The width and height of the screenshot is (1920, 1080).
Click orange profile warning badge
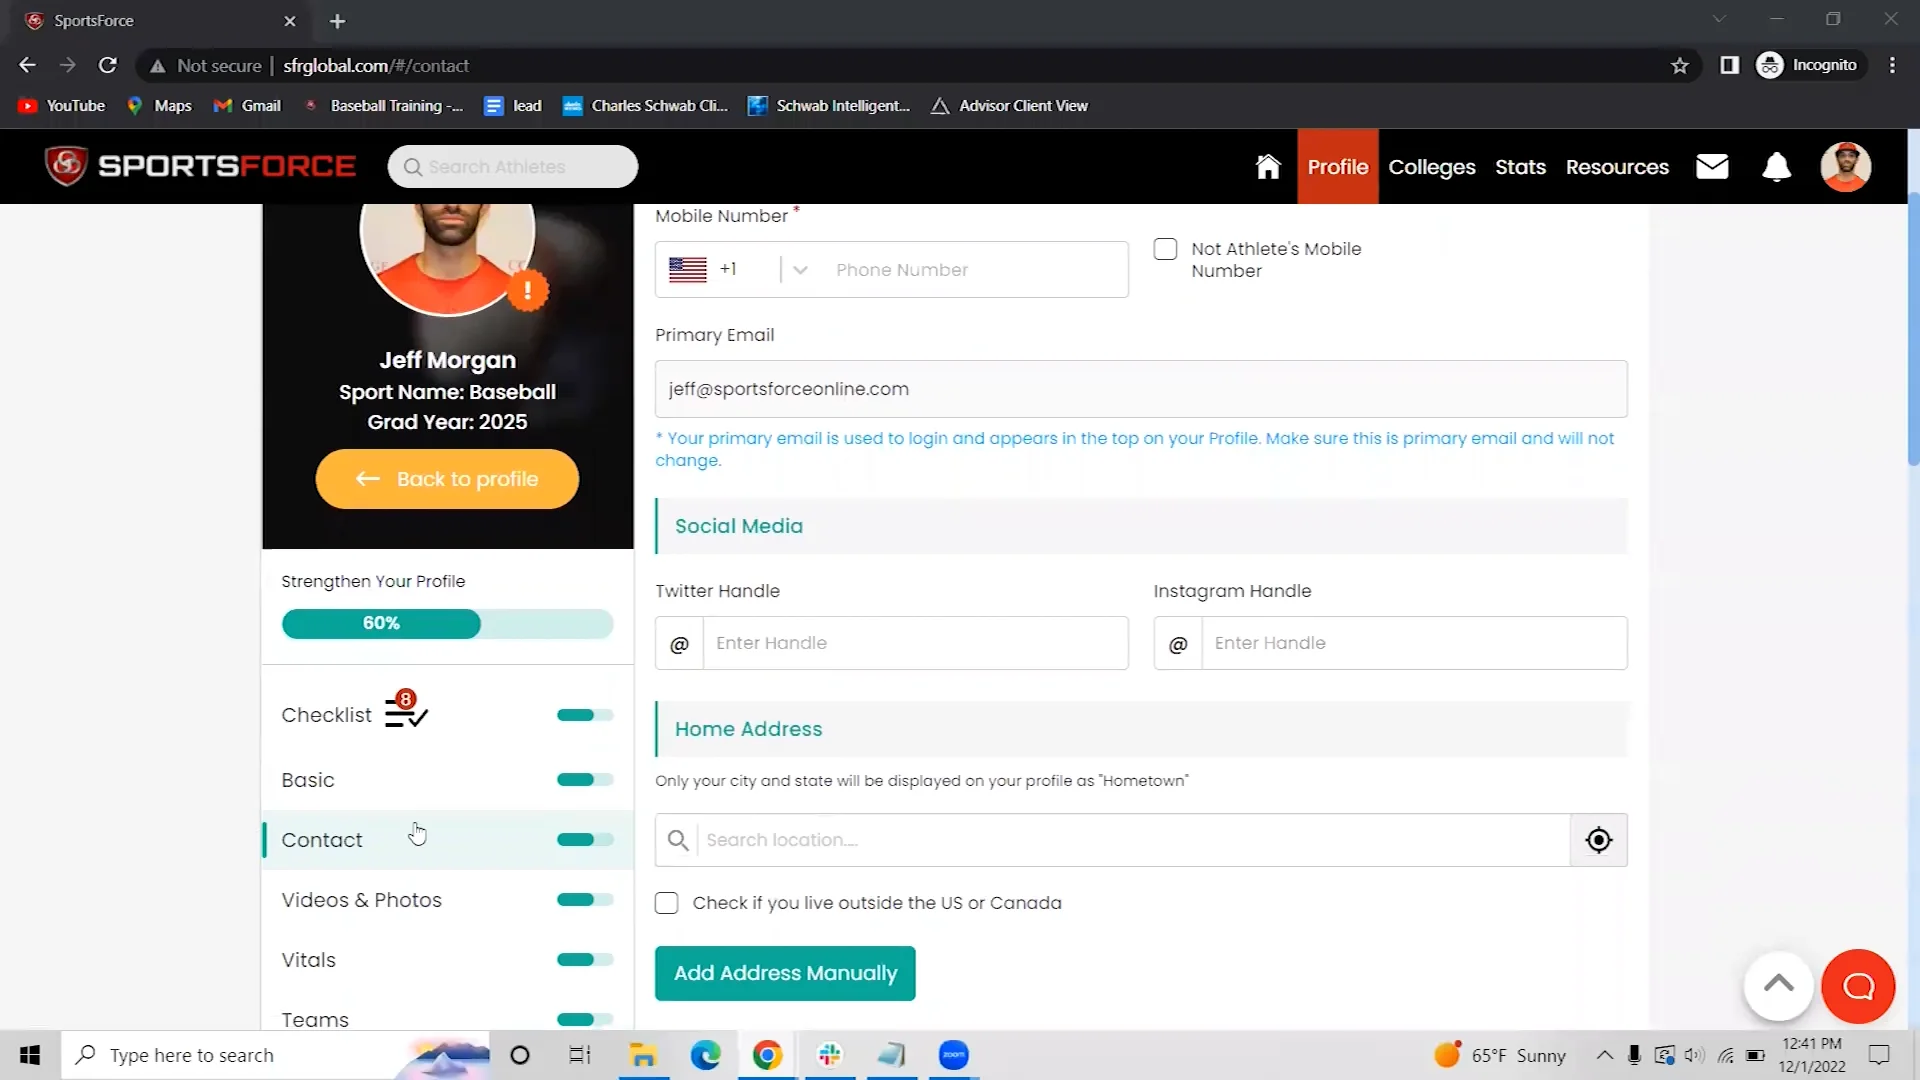click(527, 291)
